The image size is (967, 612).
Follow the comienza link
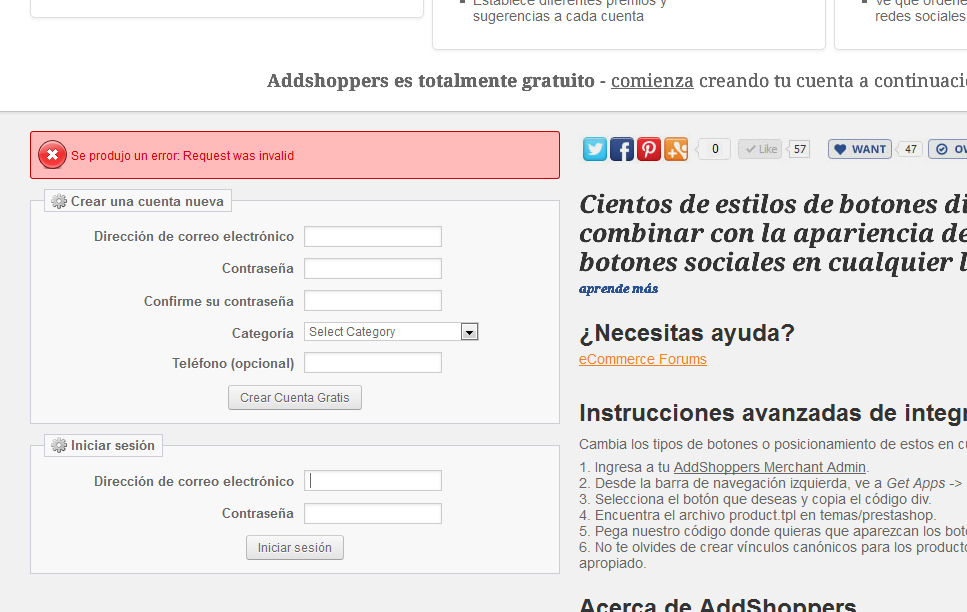[x=652, y=81]
